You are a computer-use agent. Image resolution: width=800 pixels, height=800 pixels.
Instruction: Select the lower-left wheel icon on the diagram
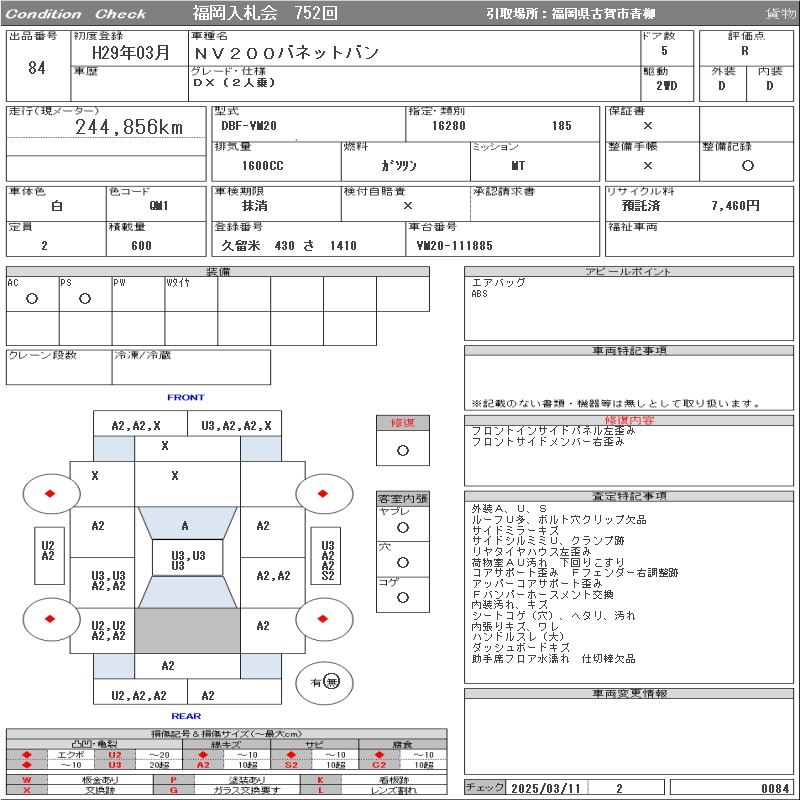pyautogui.click(x=49, y=619)
